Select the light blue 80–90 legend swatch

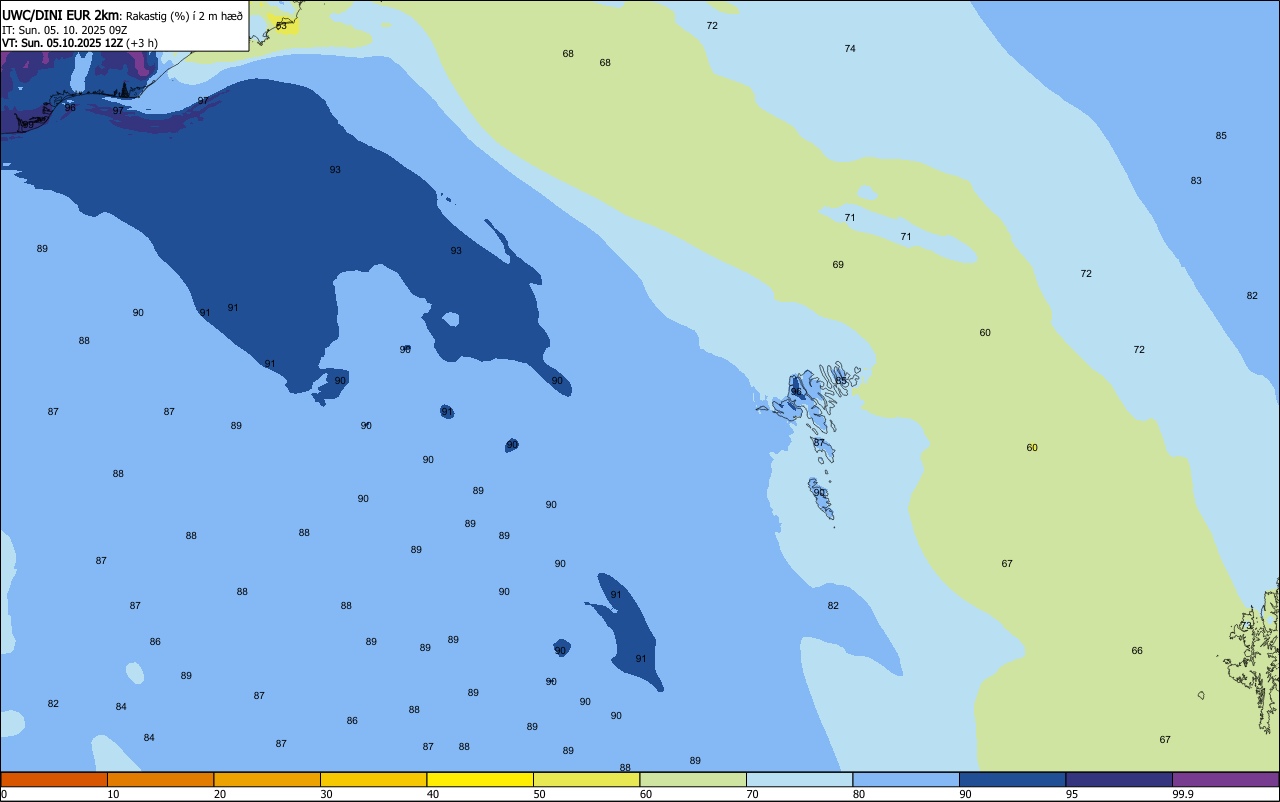click(906, 779)
